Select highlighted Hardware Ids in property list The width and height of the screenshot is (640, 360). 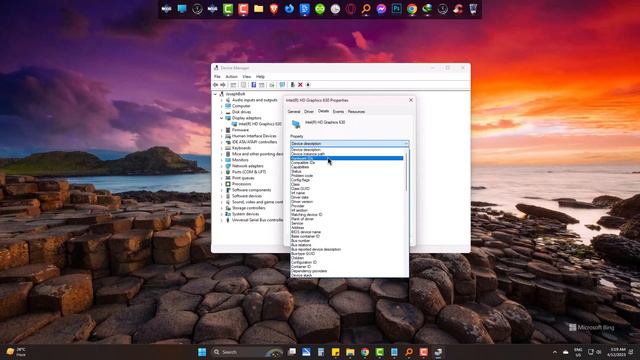[347, 158]
